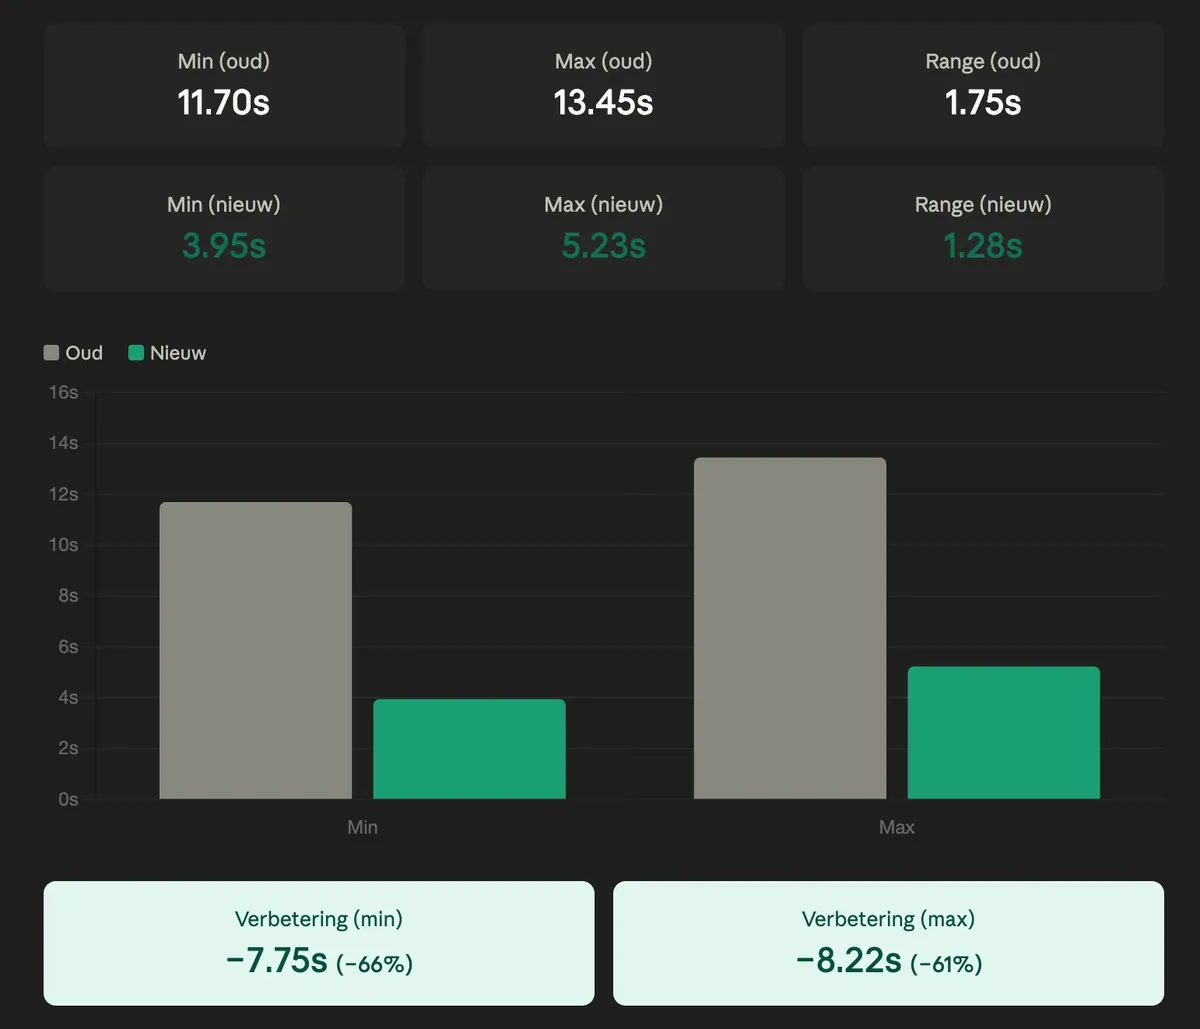Click the 12s y-axis label

pyautogui.click(x=63, y=494)
